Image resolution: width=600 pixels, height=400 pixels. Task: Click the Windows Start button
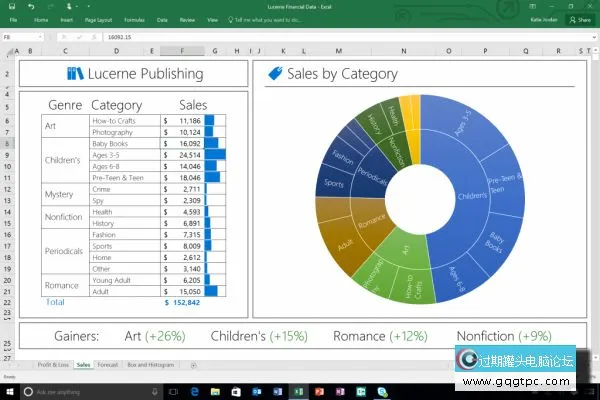click(x=8, y=390)
